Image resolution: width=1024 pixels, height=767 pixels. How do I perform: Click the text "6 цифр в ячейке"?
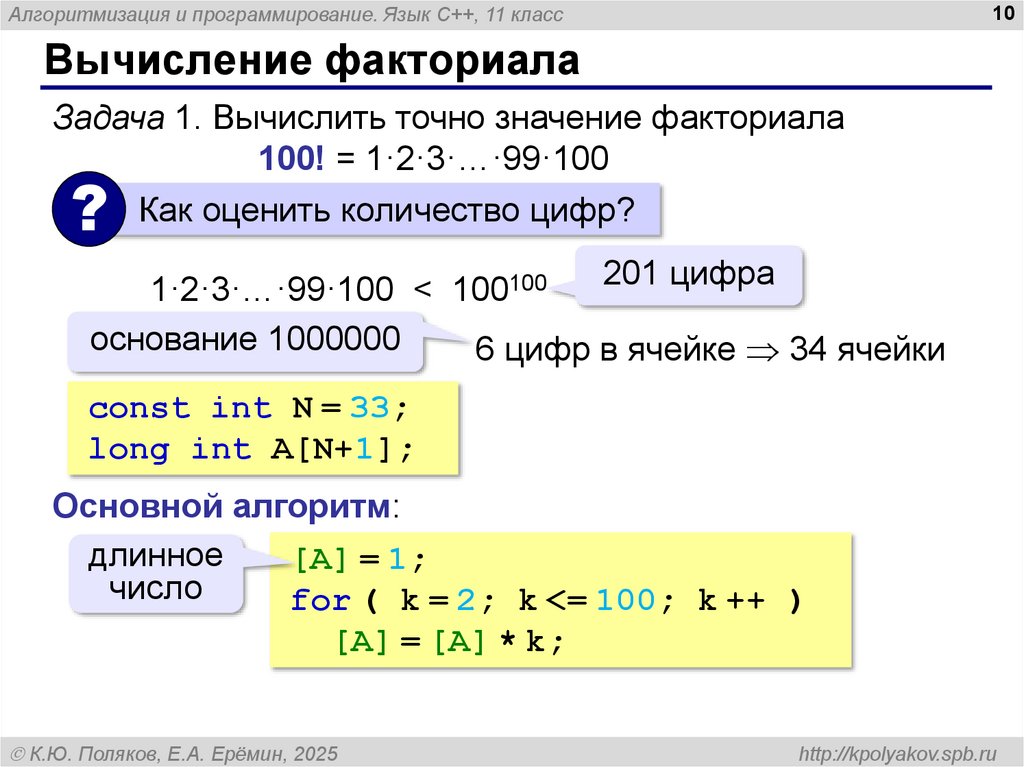click(x=605, y=349)
